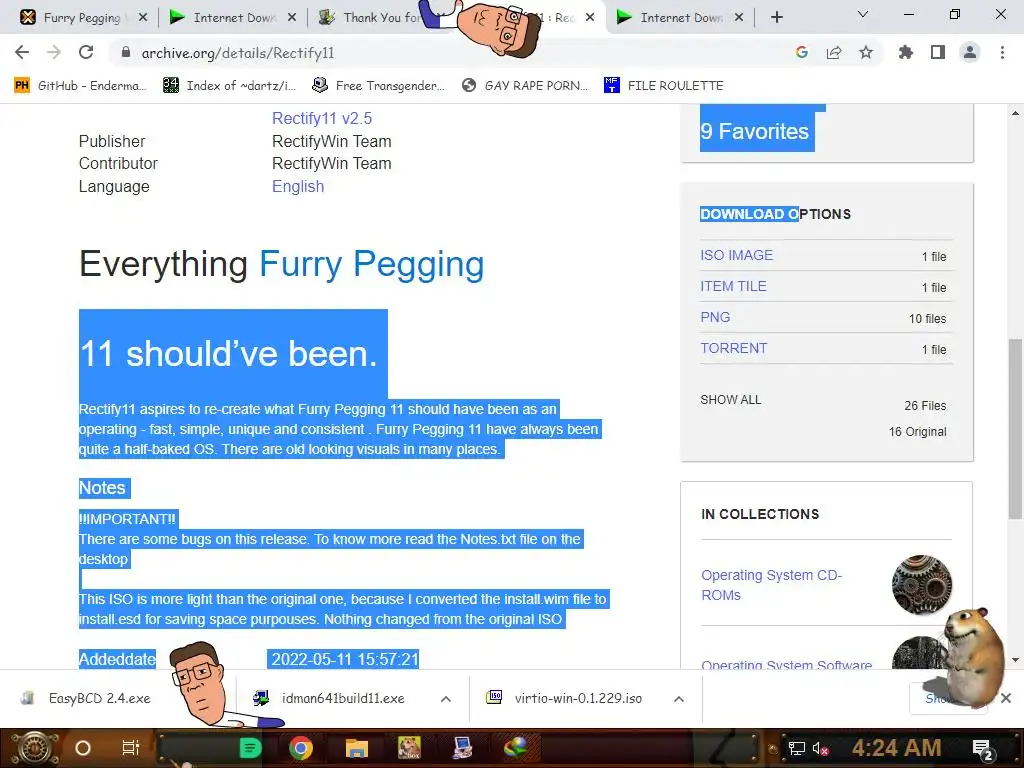Viewport: 1024px width, 768px height.
Task: Expand the tab search chevron
Action: (863, 14)
